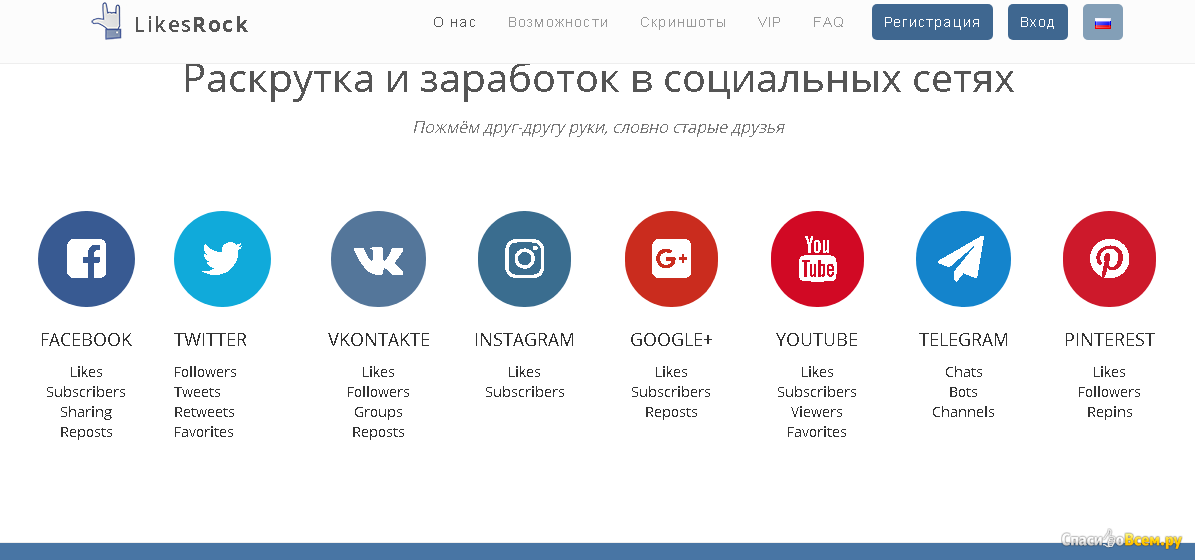Click Favorites under YouTube

817,432
